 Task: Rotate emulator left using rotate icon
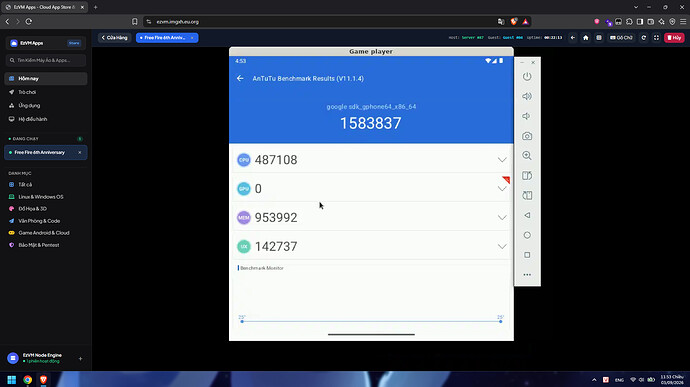click(527, 176)
